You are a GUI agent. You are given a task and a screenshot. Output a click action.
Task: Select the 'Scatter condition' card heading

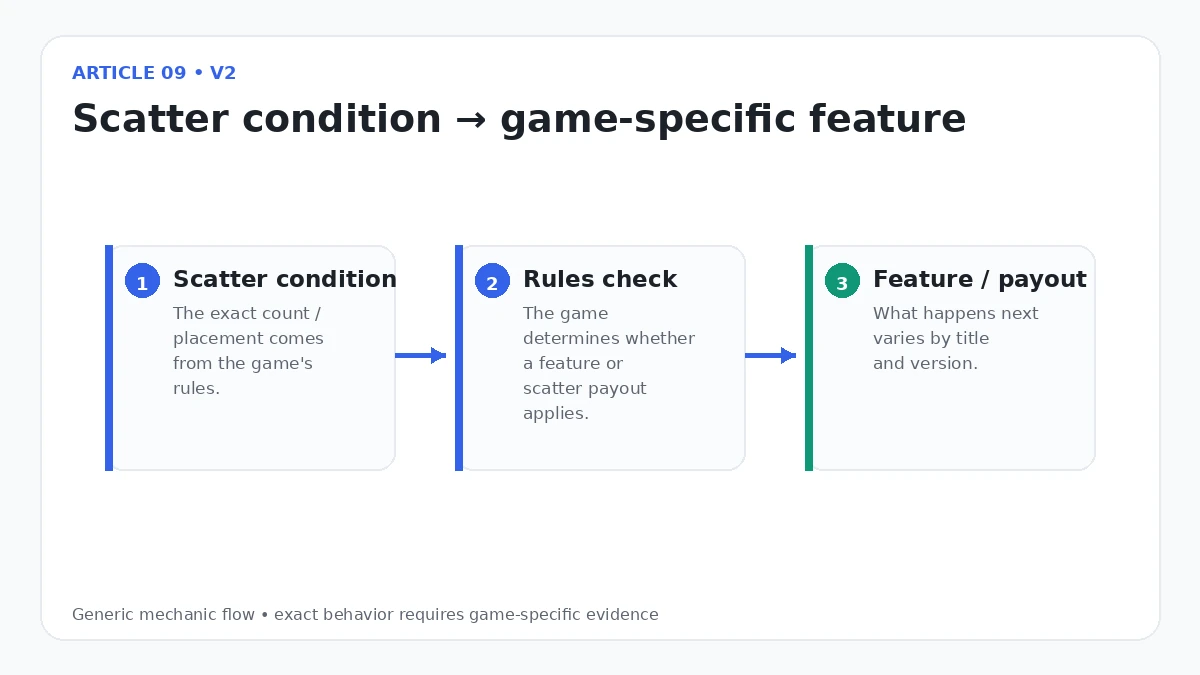pos(284,279)
